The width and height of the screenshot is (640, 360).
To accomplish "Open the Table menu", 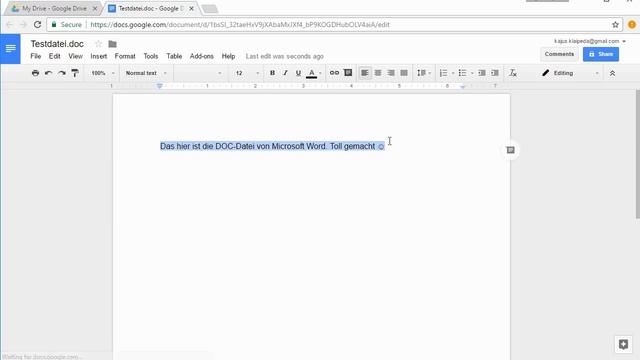I will pyautogui.click(x=174, y=56).
